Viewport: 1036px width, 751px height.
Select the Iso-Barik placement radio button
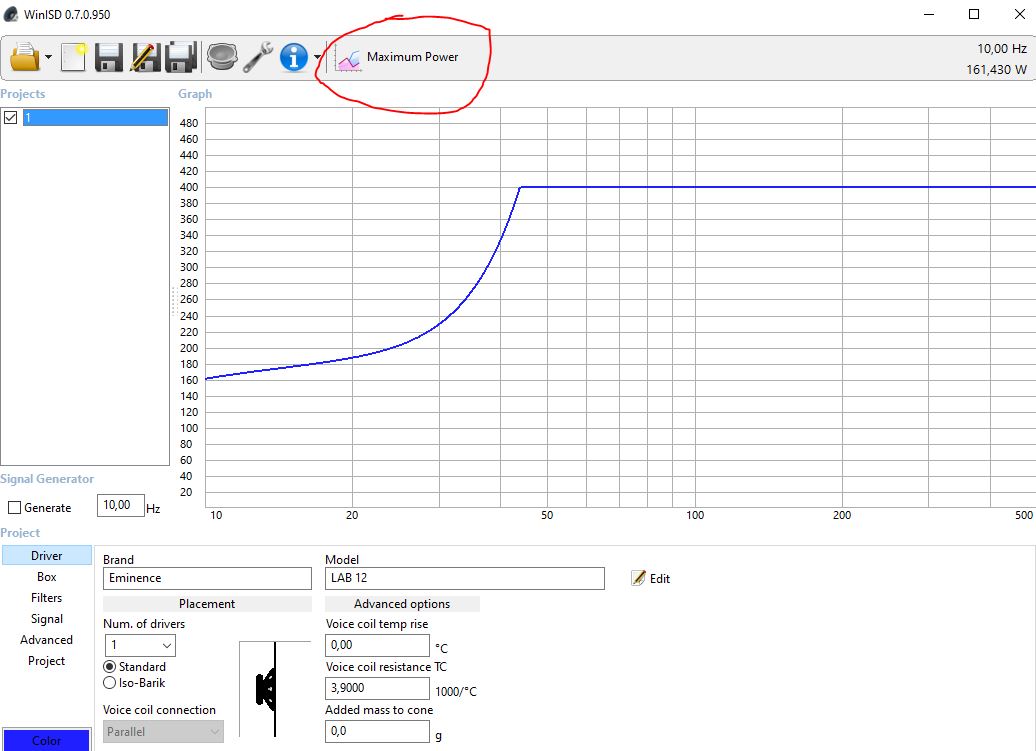(x=110, y=683)
